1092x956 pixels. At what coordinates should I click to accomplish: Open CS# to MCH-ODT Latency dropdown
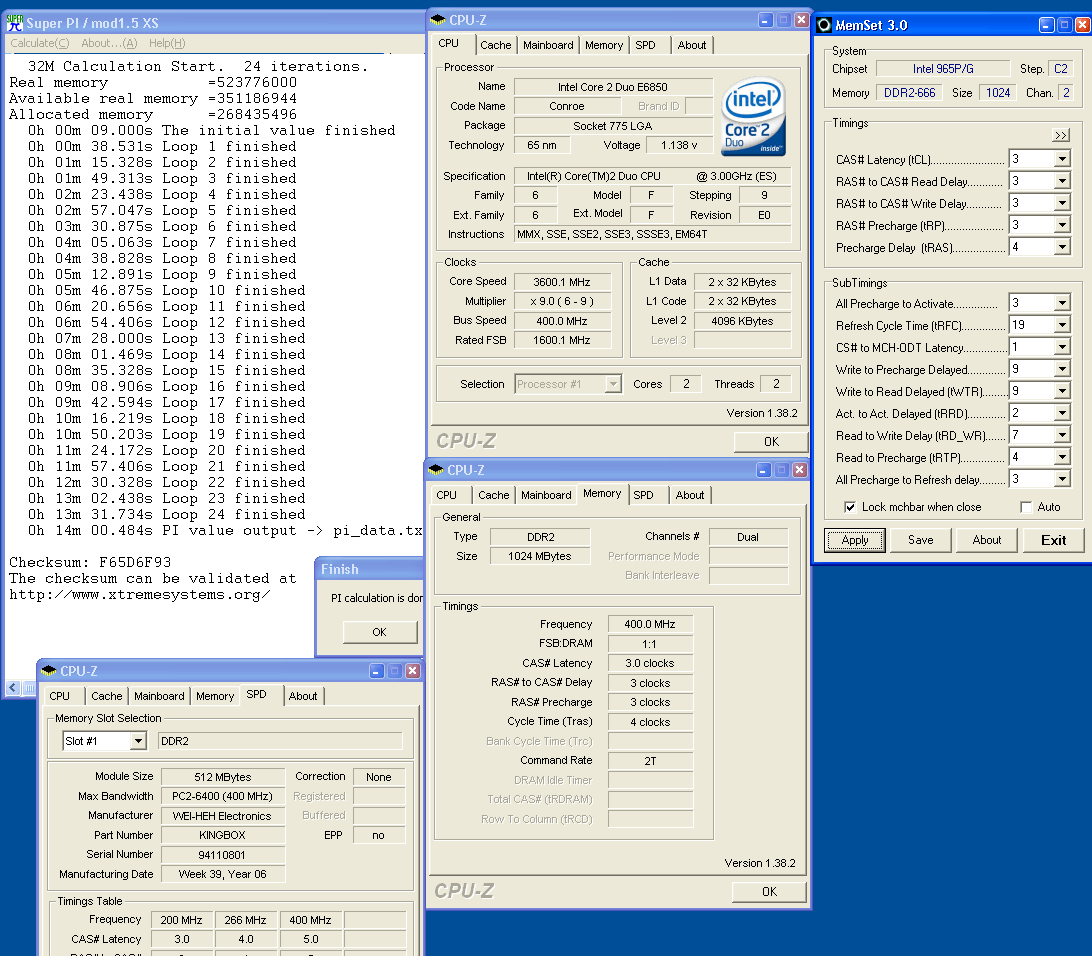tap(1062, 347)
